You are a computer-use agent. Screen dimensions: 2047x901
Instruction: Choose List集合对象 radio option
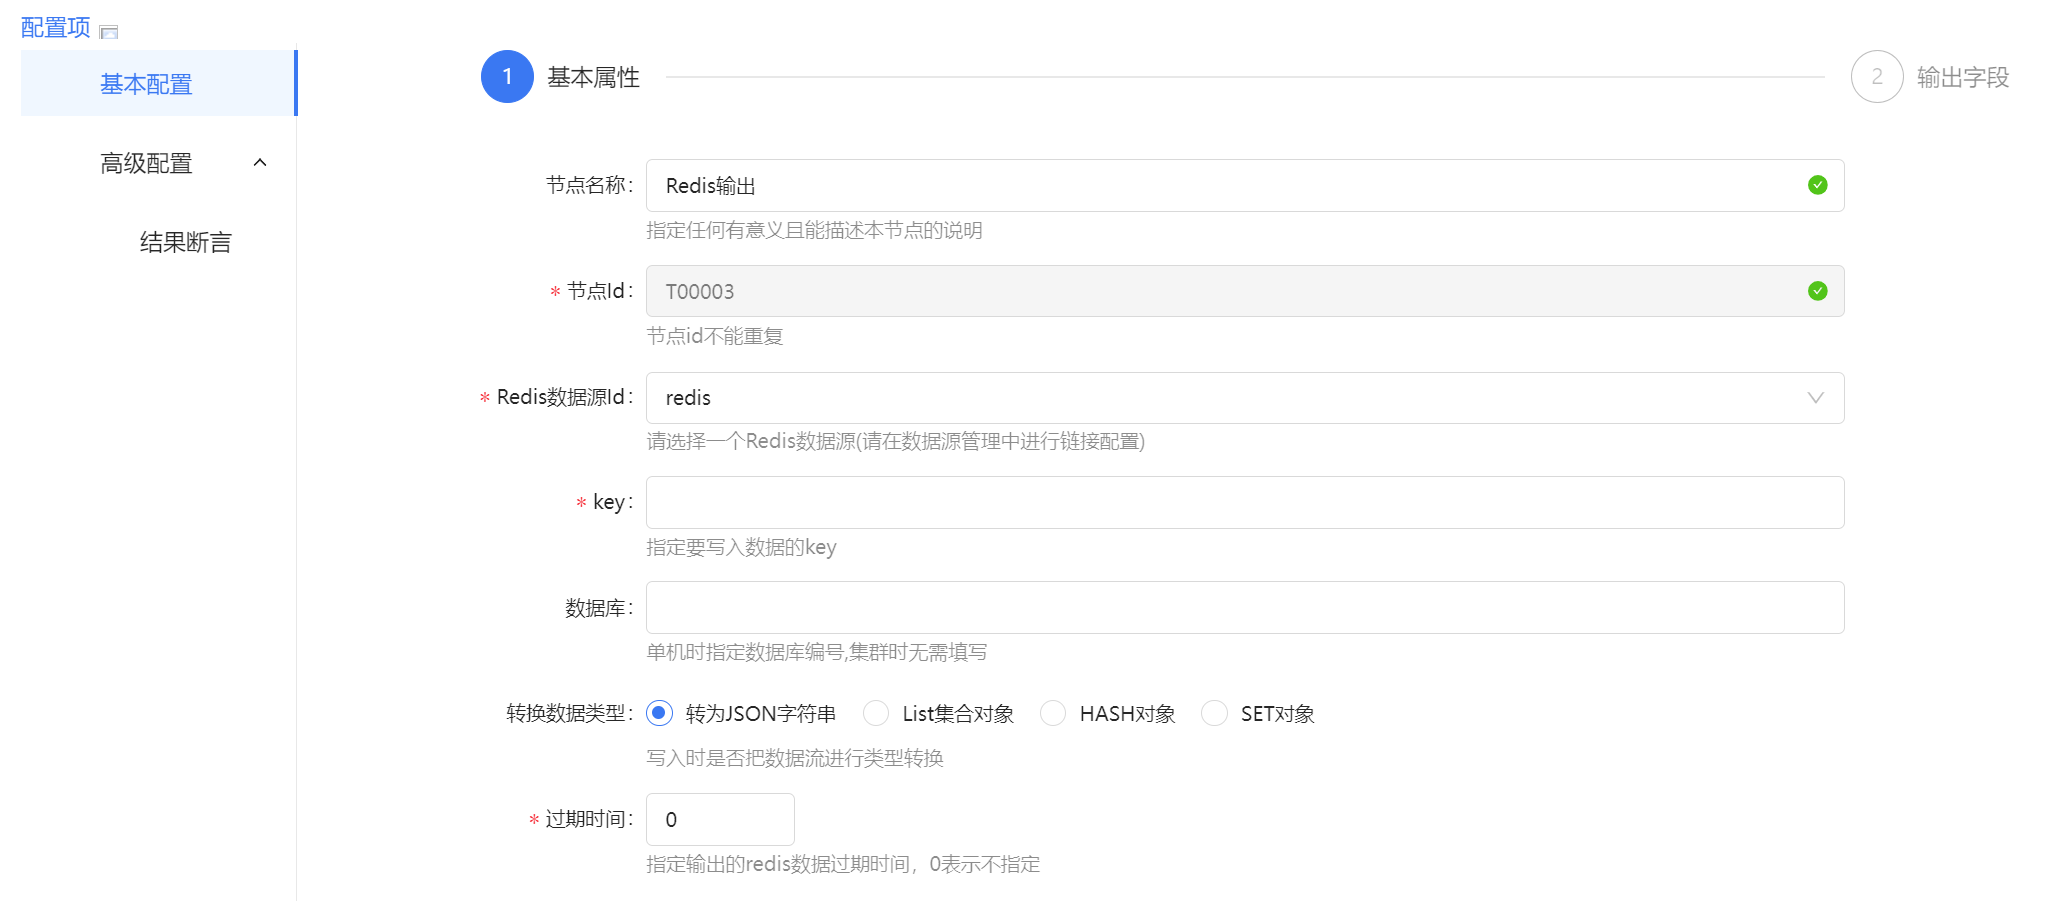click(x=876, y=713)
